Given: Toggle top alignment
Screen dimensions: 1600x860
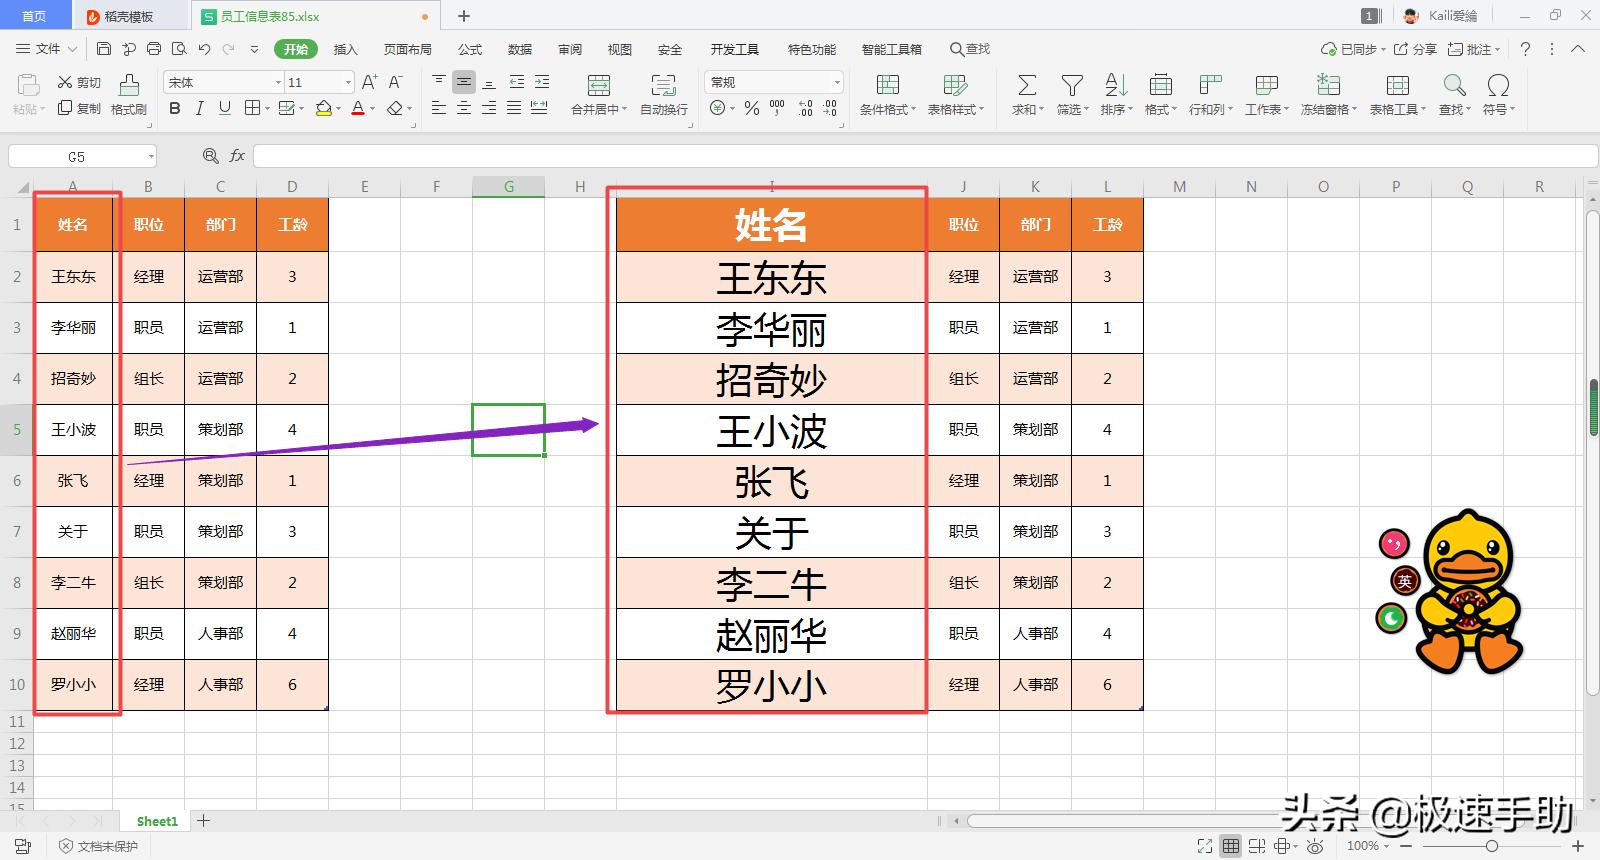Looking at the screenshot, I should (439, 82).
